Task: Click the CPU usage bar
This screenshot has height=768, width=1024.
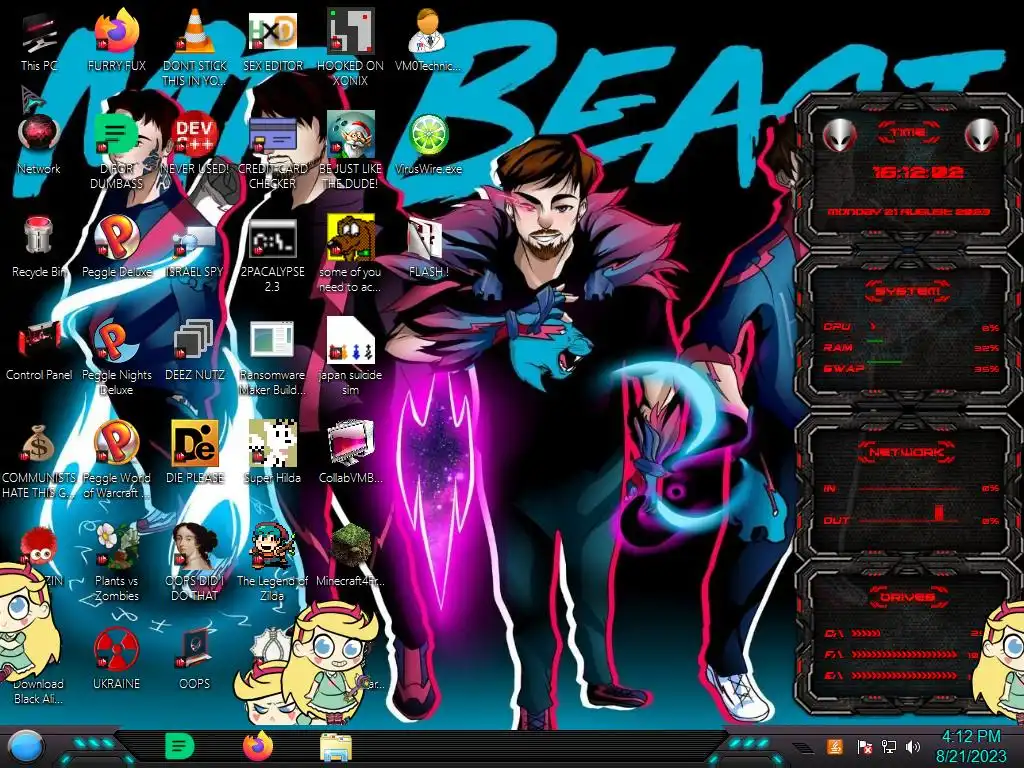Action: [x=911, y=327]
